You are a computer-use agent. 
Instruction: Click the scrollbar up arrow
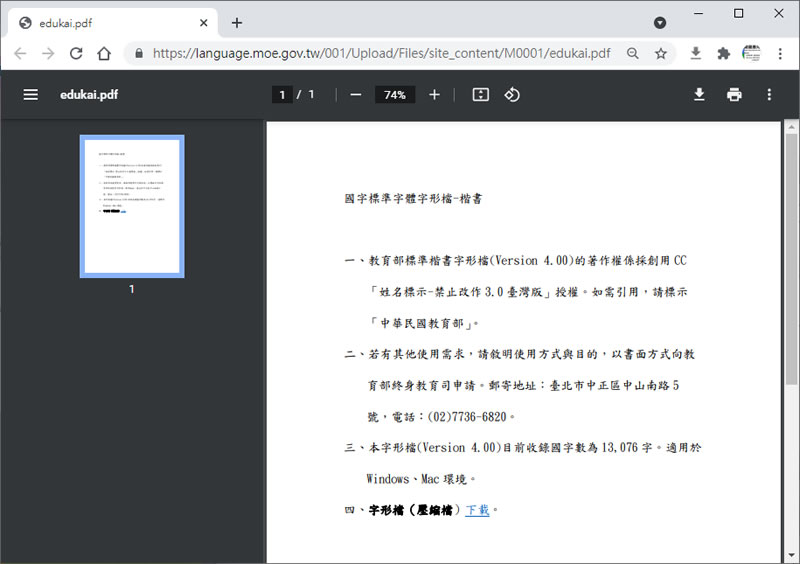tap(791, 127)
